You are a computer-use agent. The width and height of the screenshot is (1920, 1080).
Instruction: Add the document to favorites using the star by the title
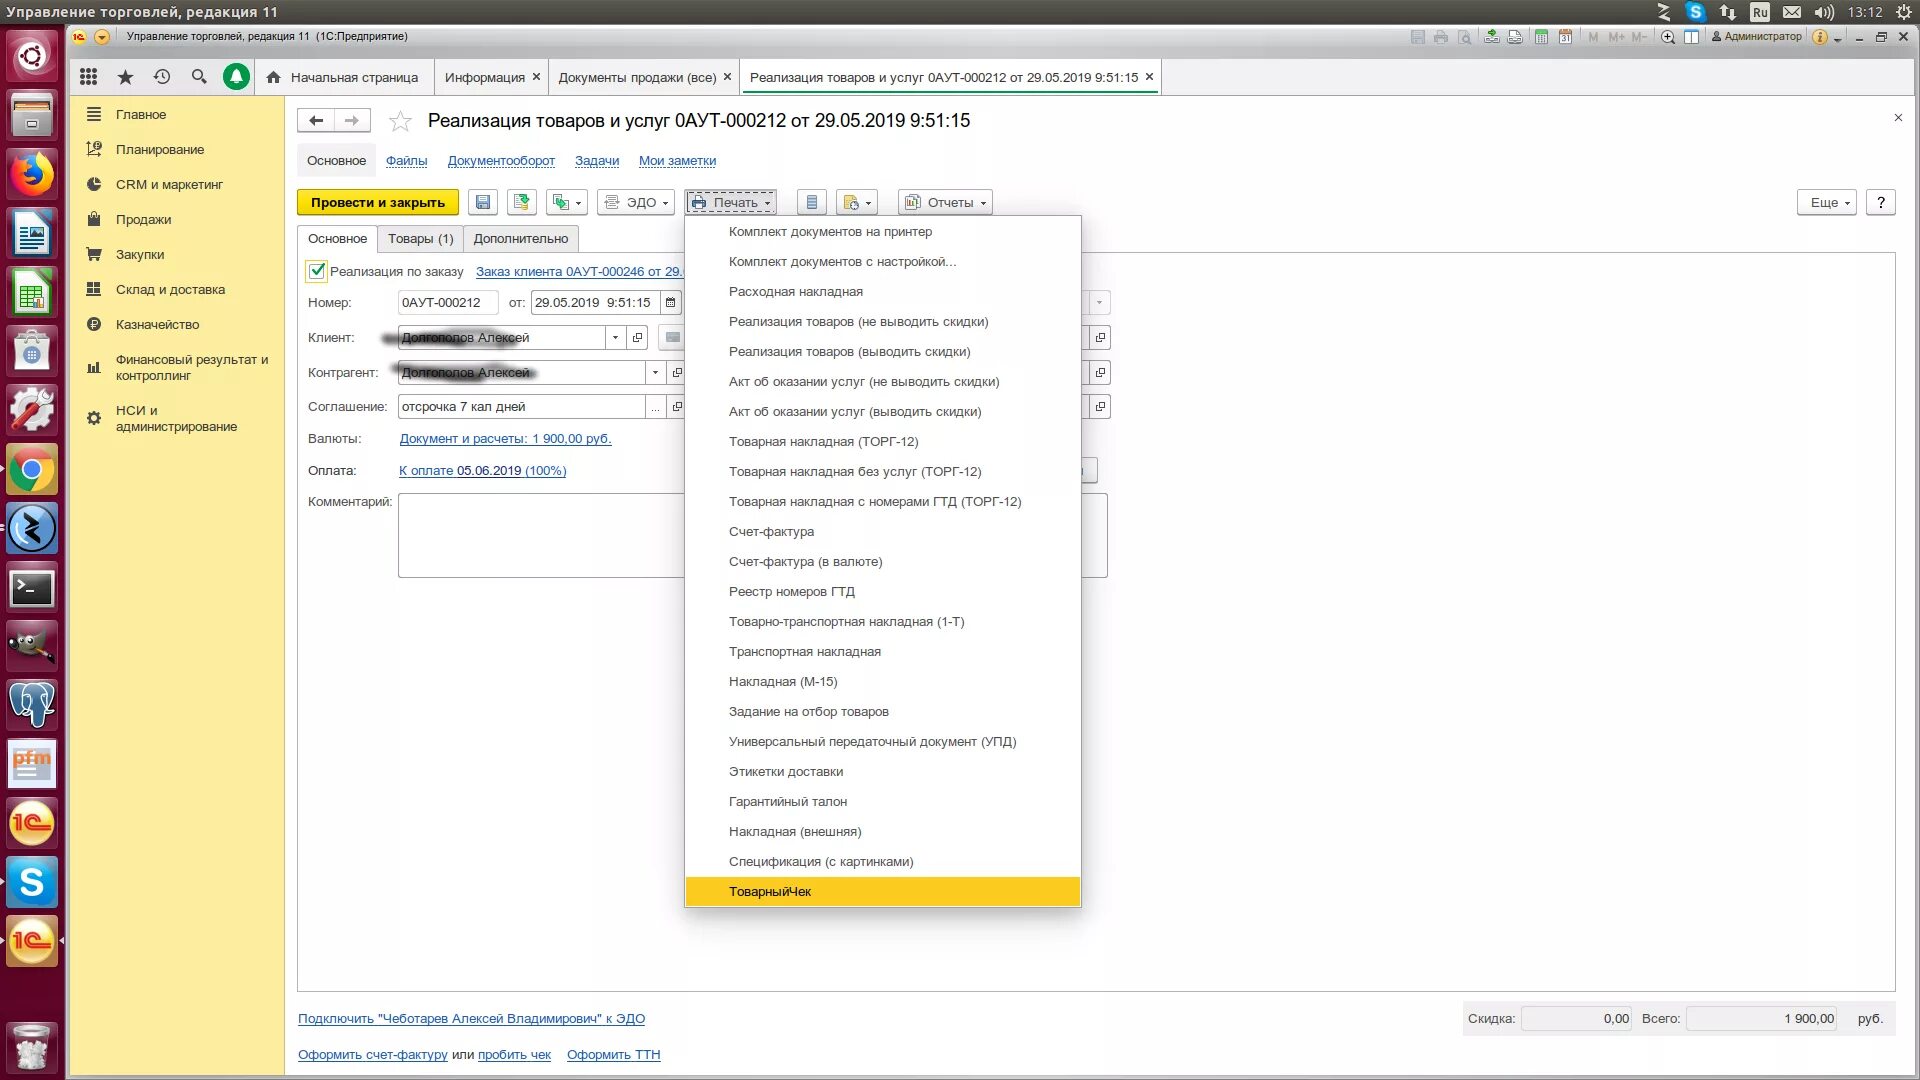(400, 121)
